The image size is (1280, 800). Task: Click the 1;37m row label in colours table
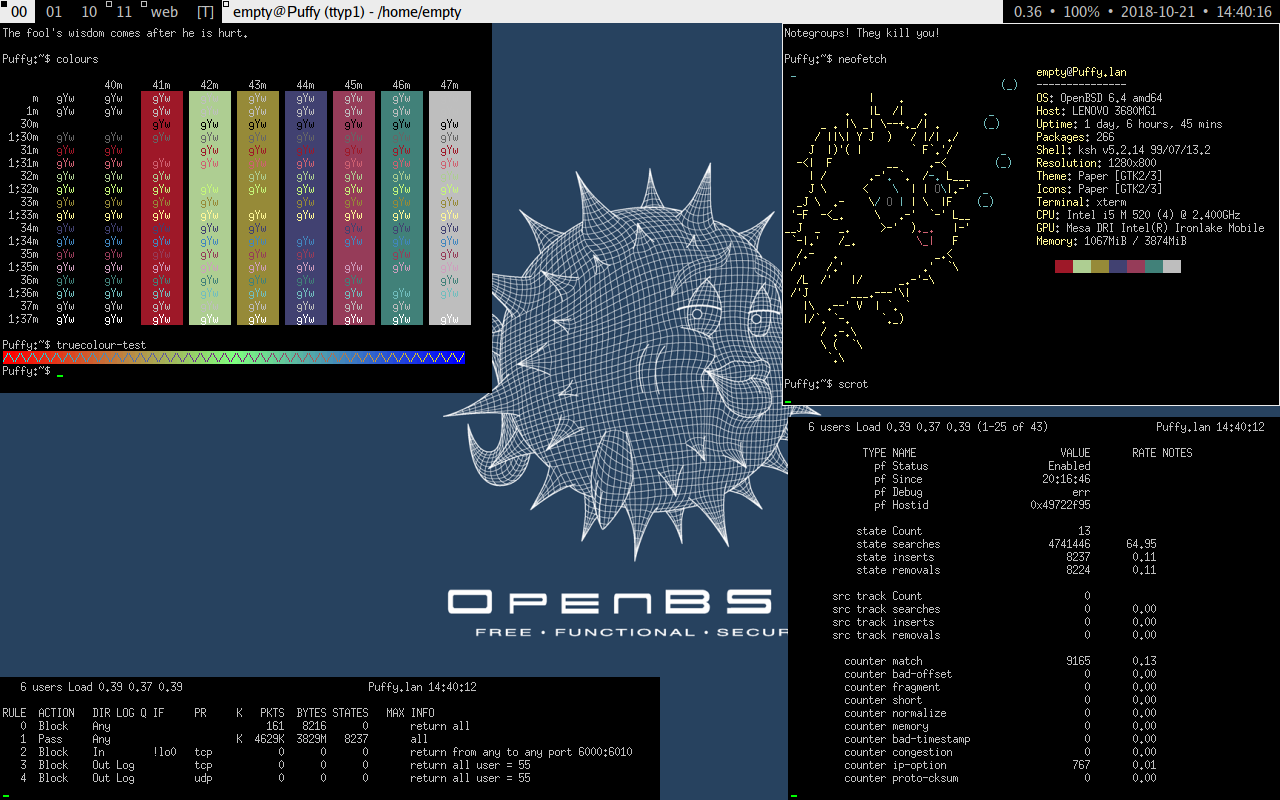click(23, 319)
